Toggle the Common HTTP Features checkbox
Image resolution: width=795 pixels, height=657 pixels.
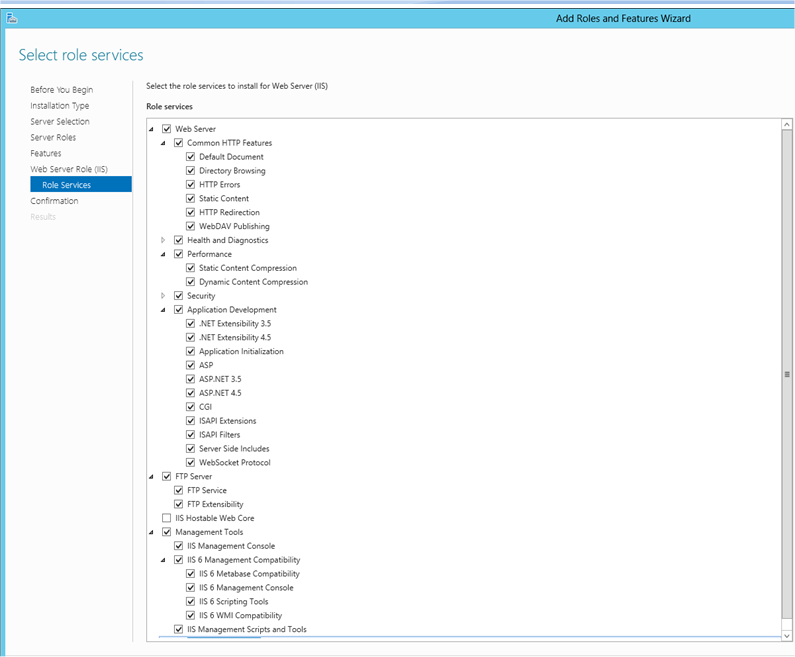(178, 142)
